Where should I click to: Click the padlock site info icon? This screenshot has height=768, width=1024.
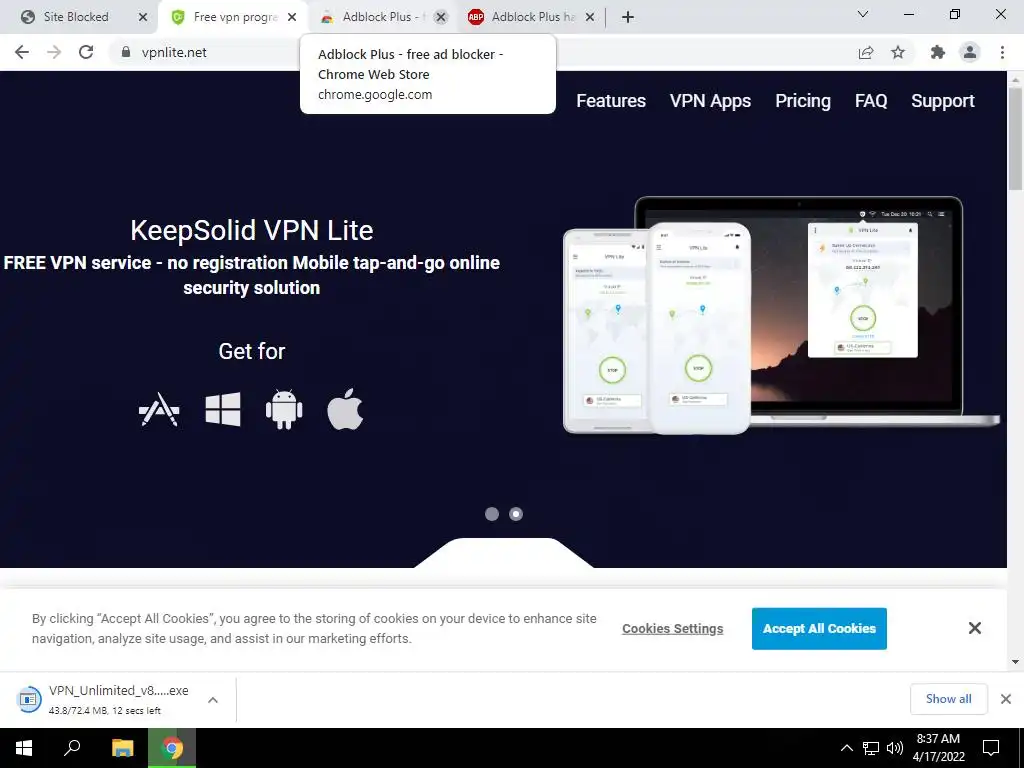coord(126,52)
